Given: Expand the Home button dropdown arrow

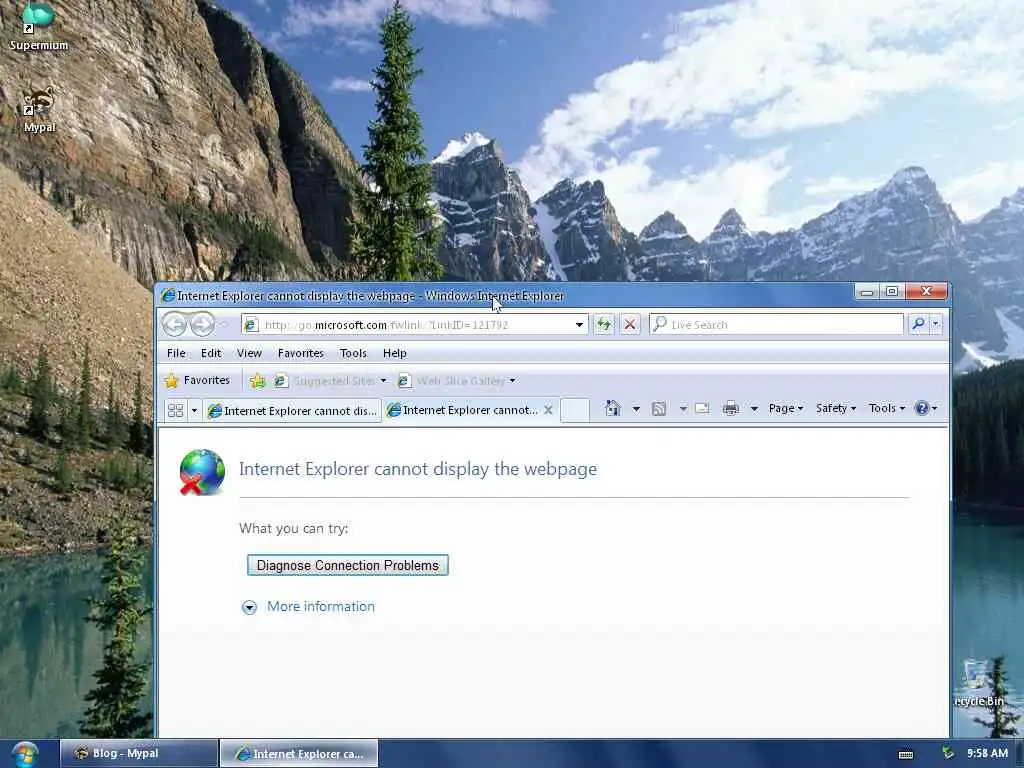Looking at the screenshot, I should pyautogui.click(x=636, y=409).
